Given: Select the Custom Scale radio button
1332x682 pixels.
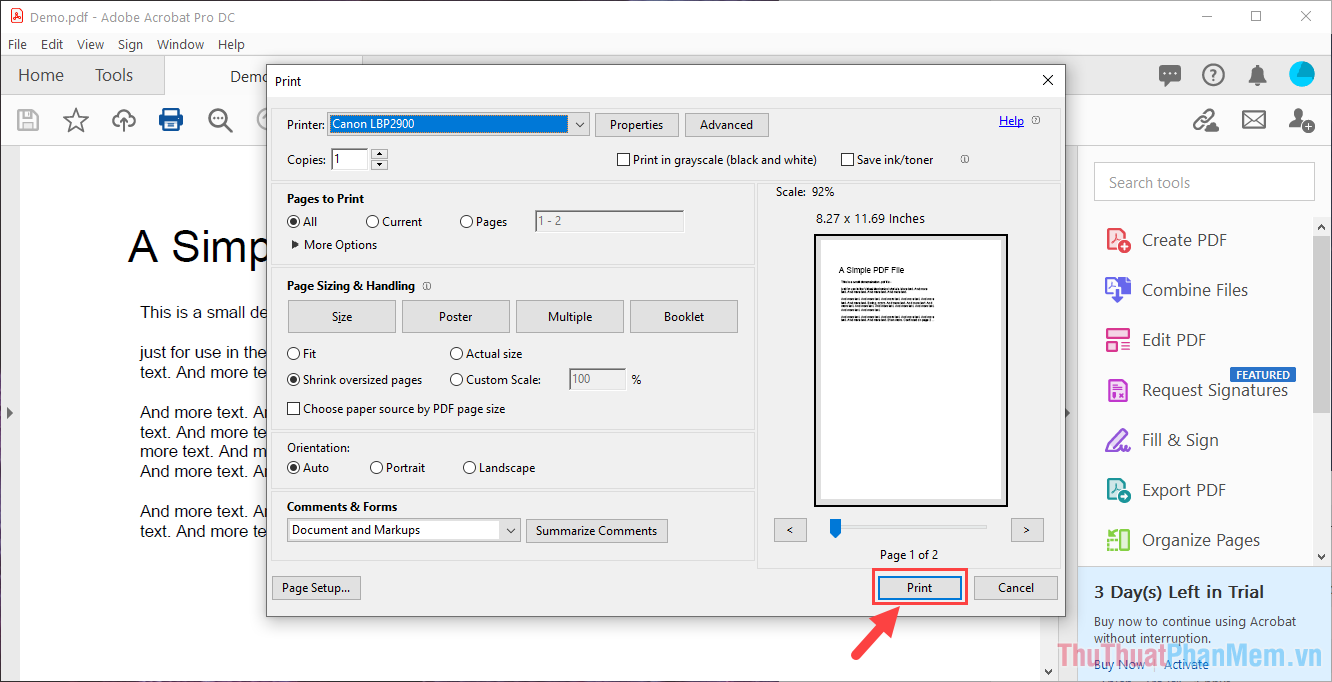Looking at the screenshot, I should [456, 380].
